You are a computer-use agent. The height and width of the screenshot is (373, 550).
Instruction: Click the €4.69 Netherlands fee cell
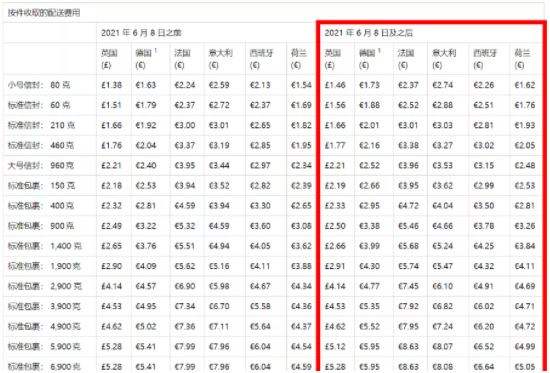click(525, 286)
